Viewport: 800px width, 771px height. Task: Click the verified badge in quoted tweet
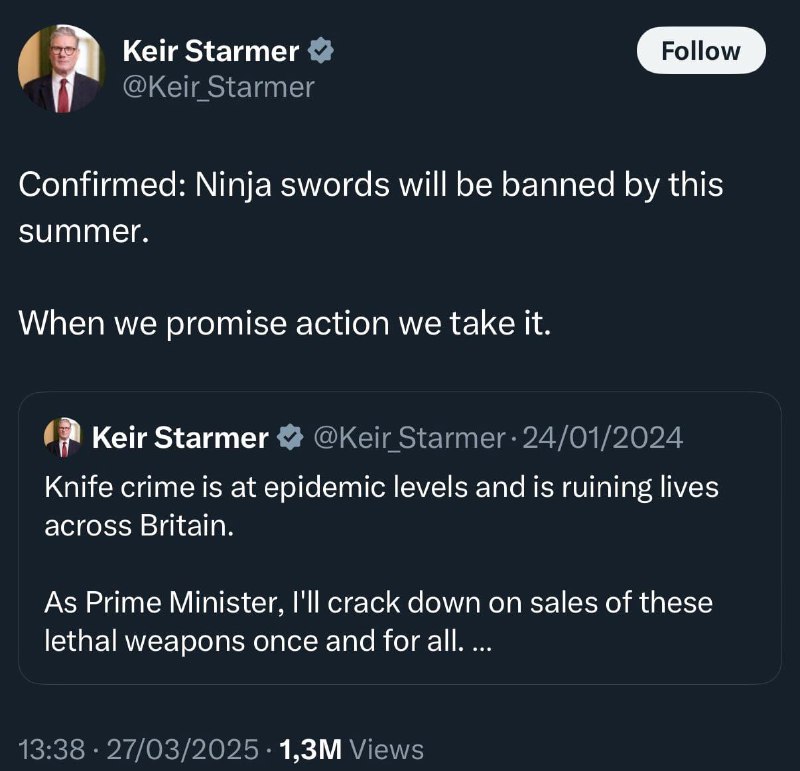[x=290, y=437]
